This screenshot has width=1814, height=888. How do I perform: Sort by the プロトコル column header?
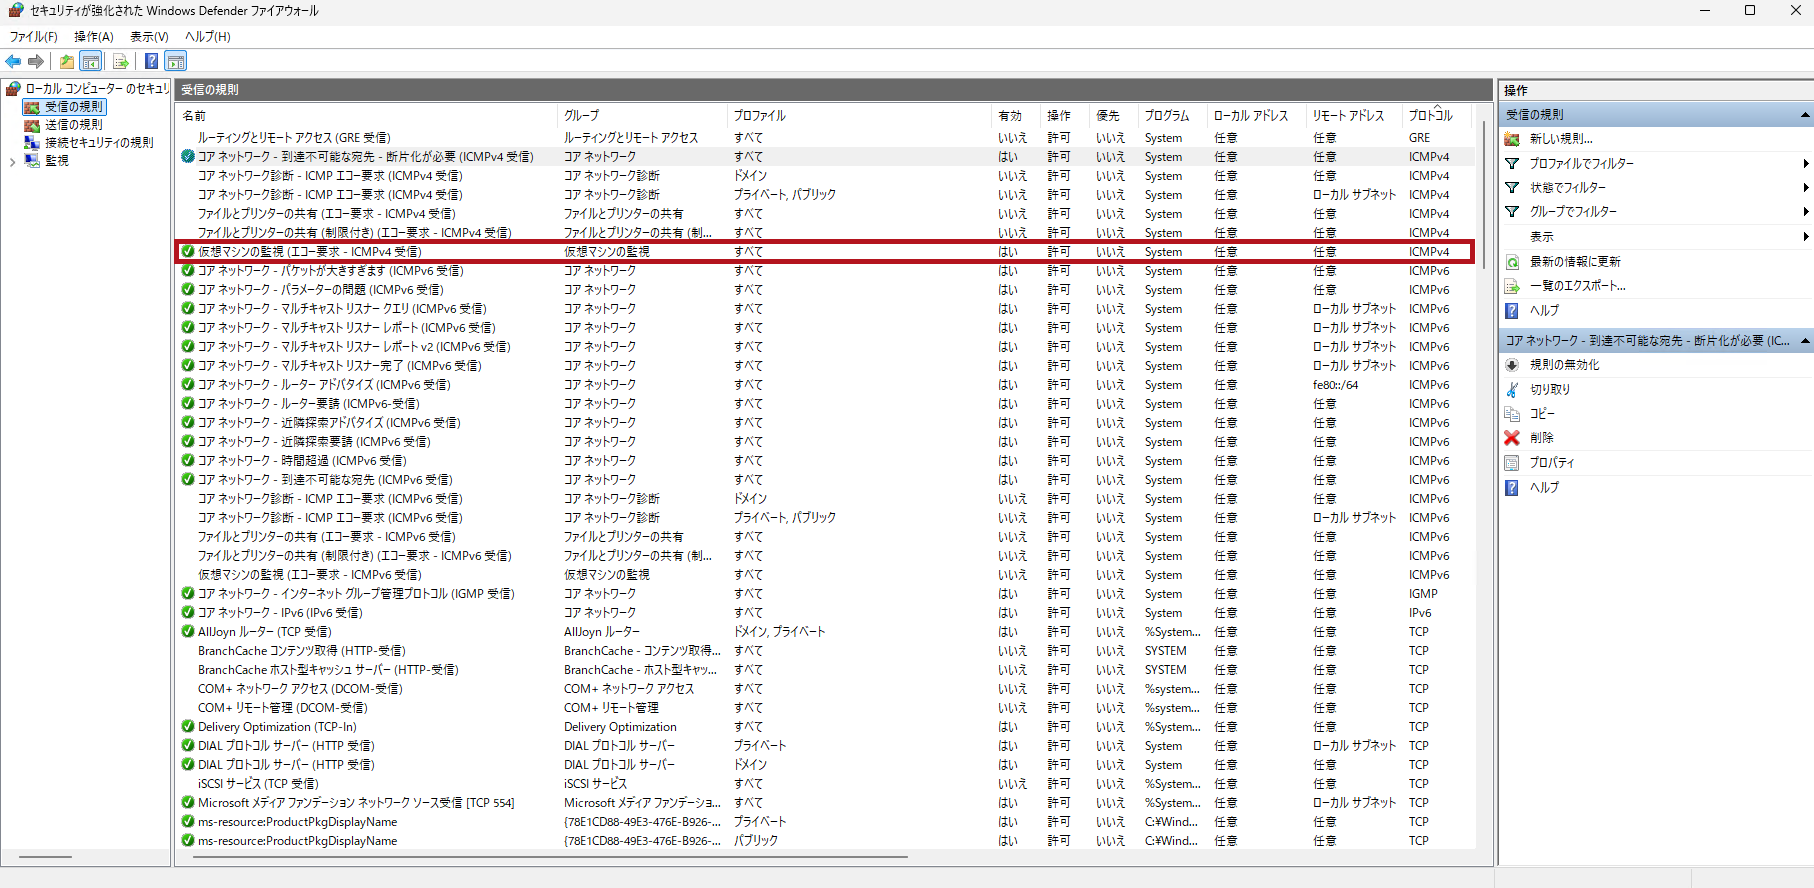[x=1437, y=116]
